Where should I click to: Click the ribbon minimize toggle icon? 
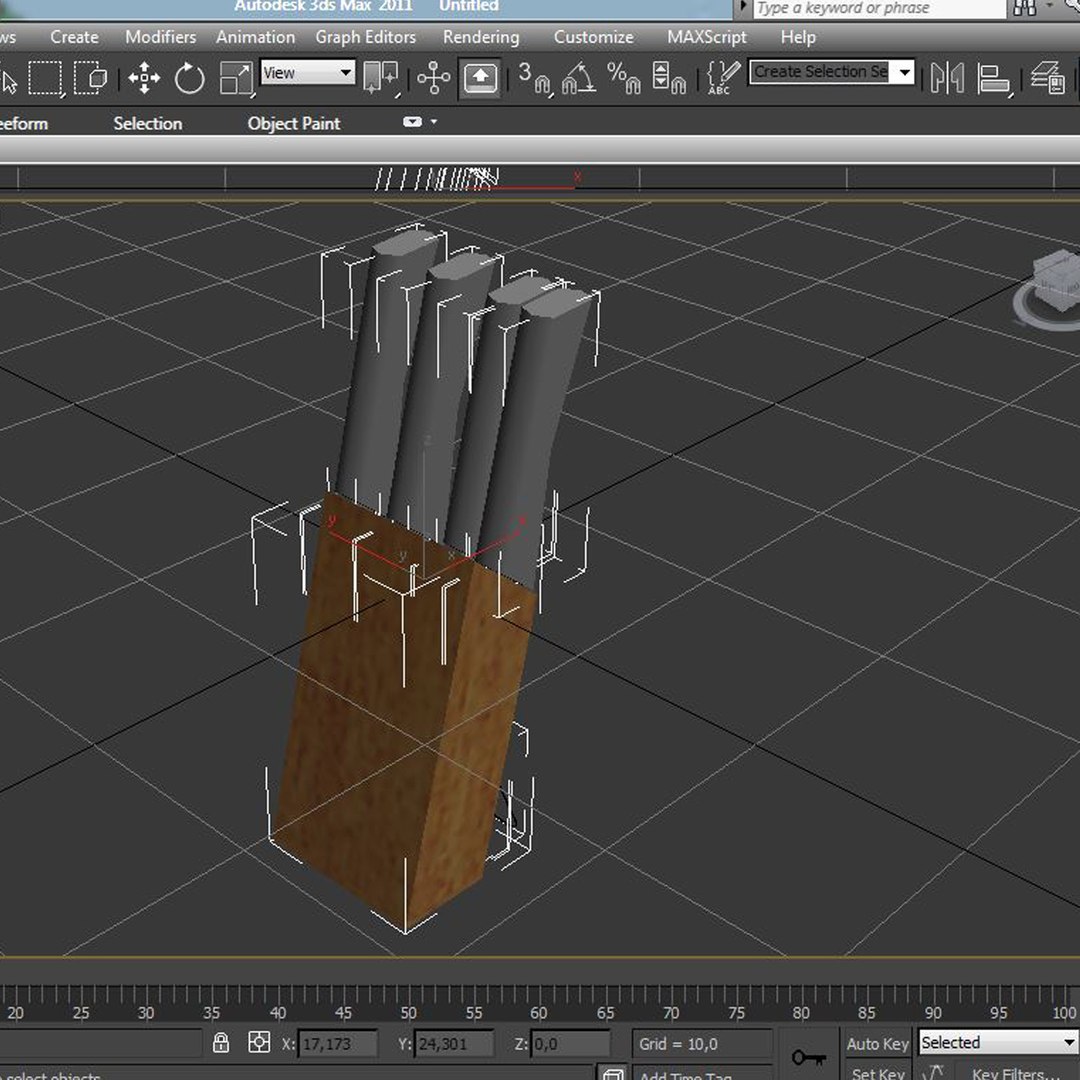[x=413, y=122]
